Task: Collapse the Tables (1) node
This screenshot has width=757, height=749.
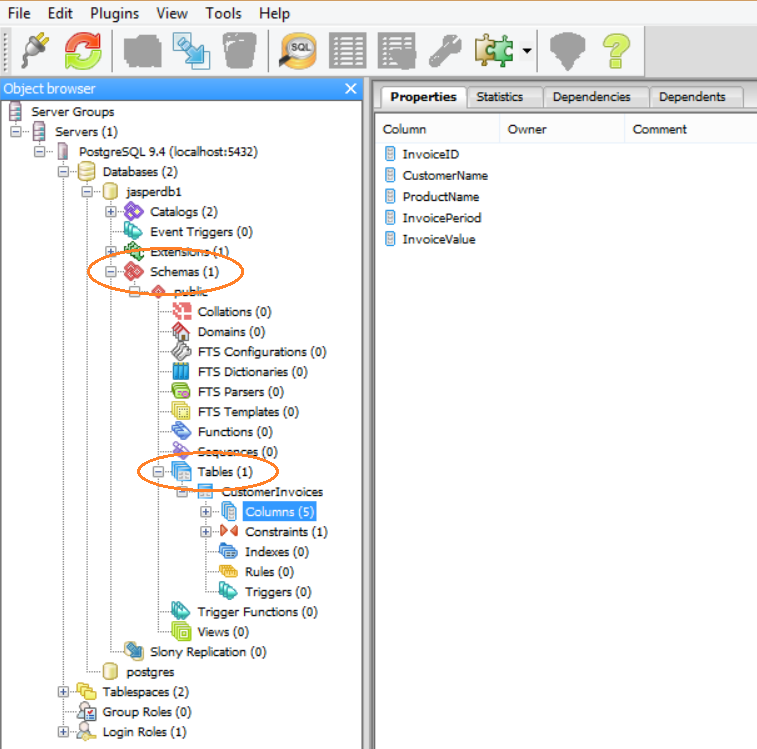Action: coord(158,471)
